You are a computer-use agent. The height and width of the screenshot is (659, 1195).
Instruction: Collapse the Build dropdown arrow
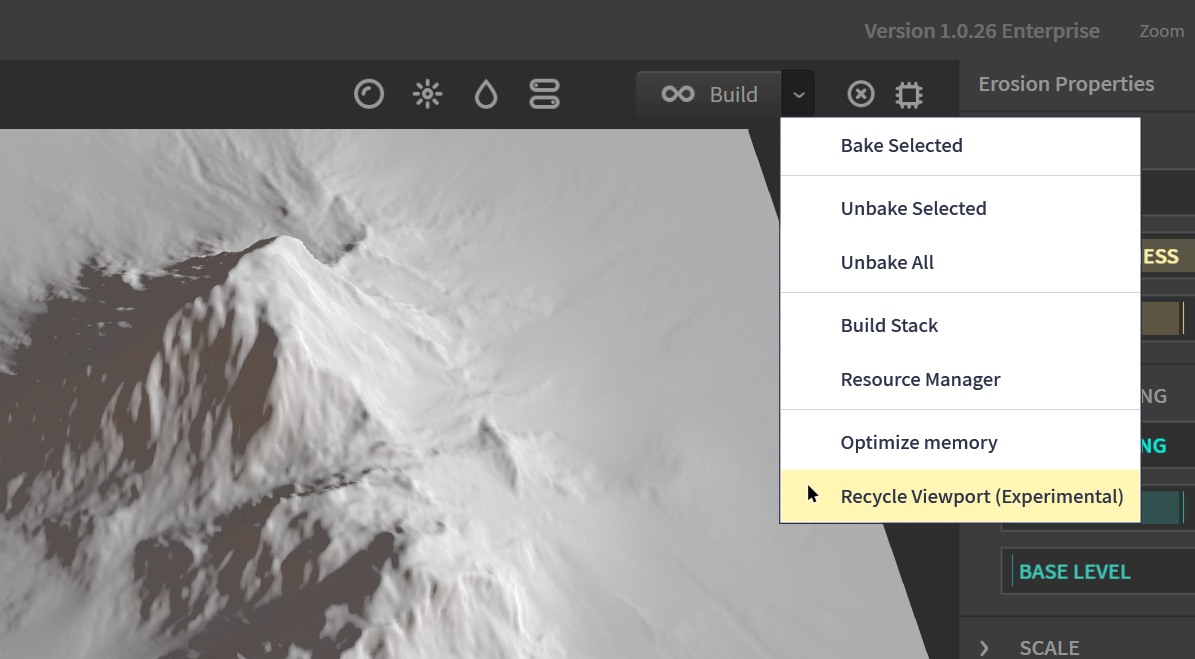798,95
